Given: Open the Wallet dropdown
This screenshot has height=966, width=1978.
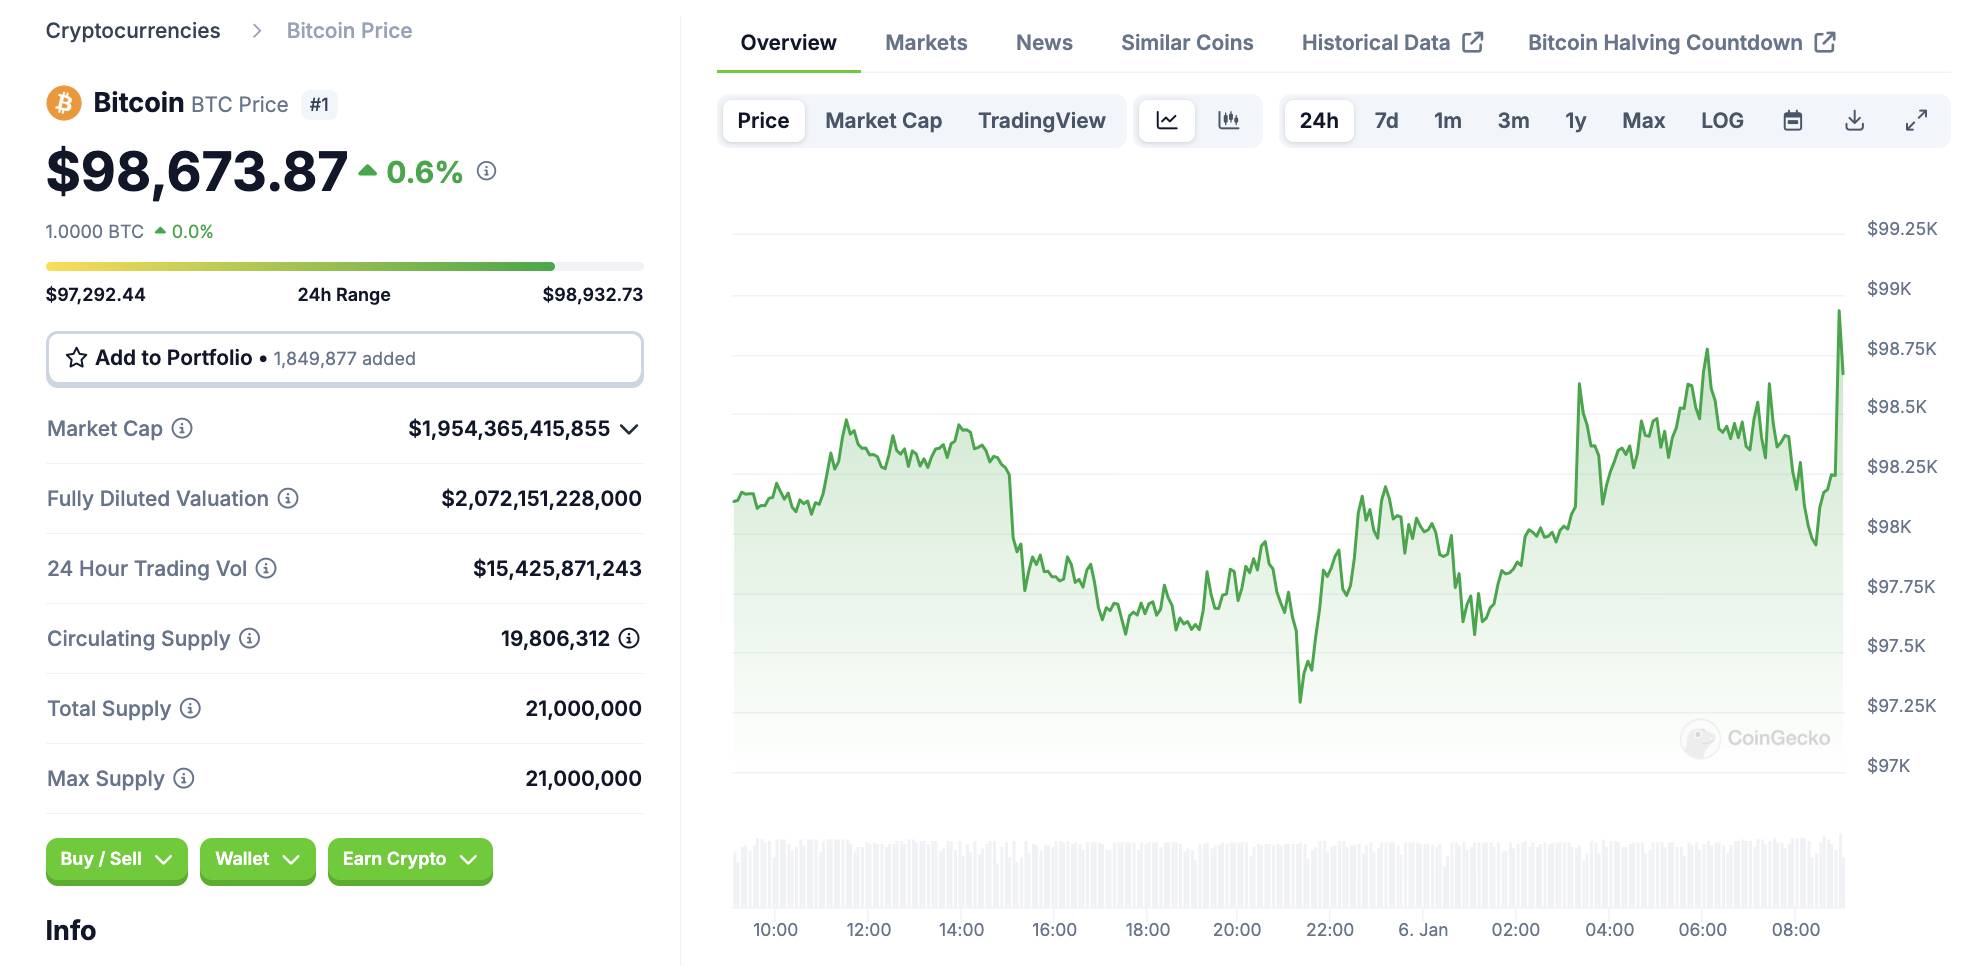Looking at the screenshot, I should point(258,860).
